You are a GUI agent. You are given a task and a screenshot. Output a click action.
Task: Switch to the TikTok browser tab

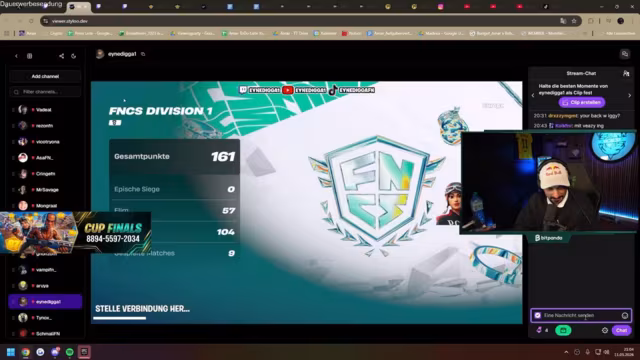tap(545, 7)
